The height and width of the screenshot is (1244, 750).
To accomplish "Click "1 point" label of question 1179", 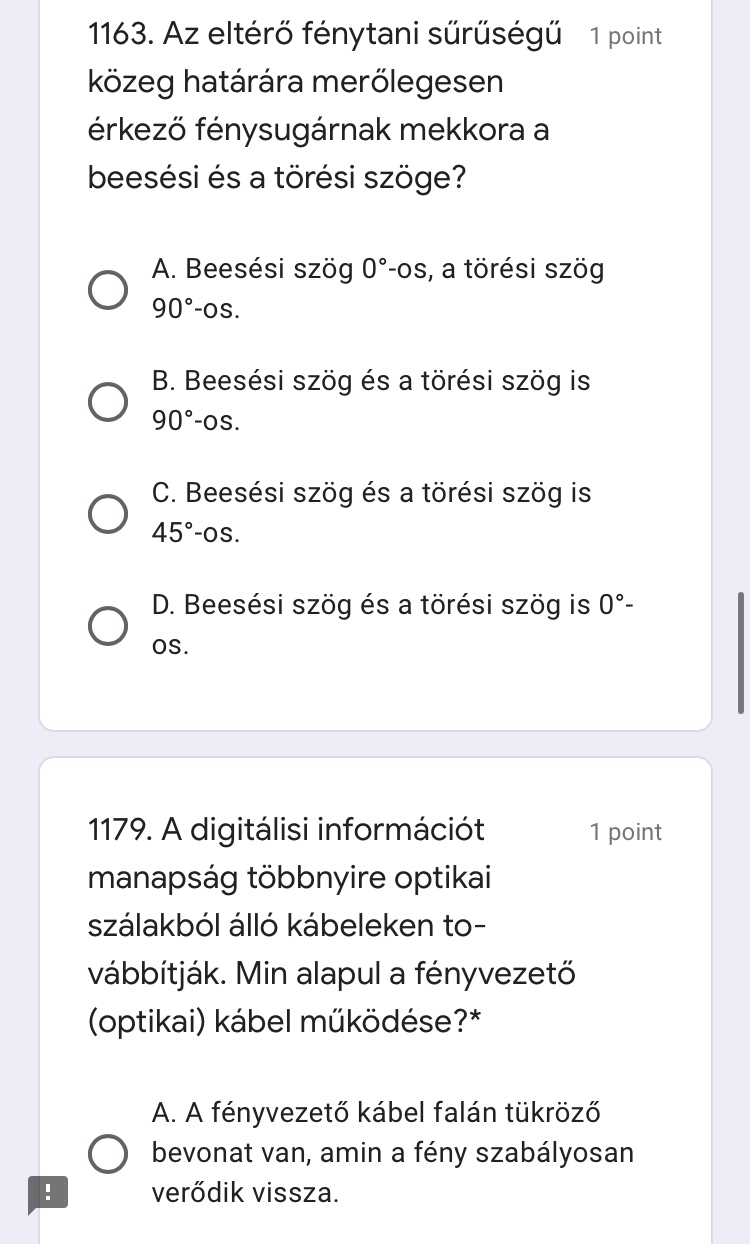I will 625,832.
